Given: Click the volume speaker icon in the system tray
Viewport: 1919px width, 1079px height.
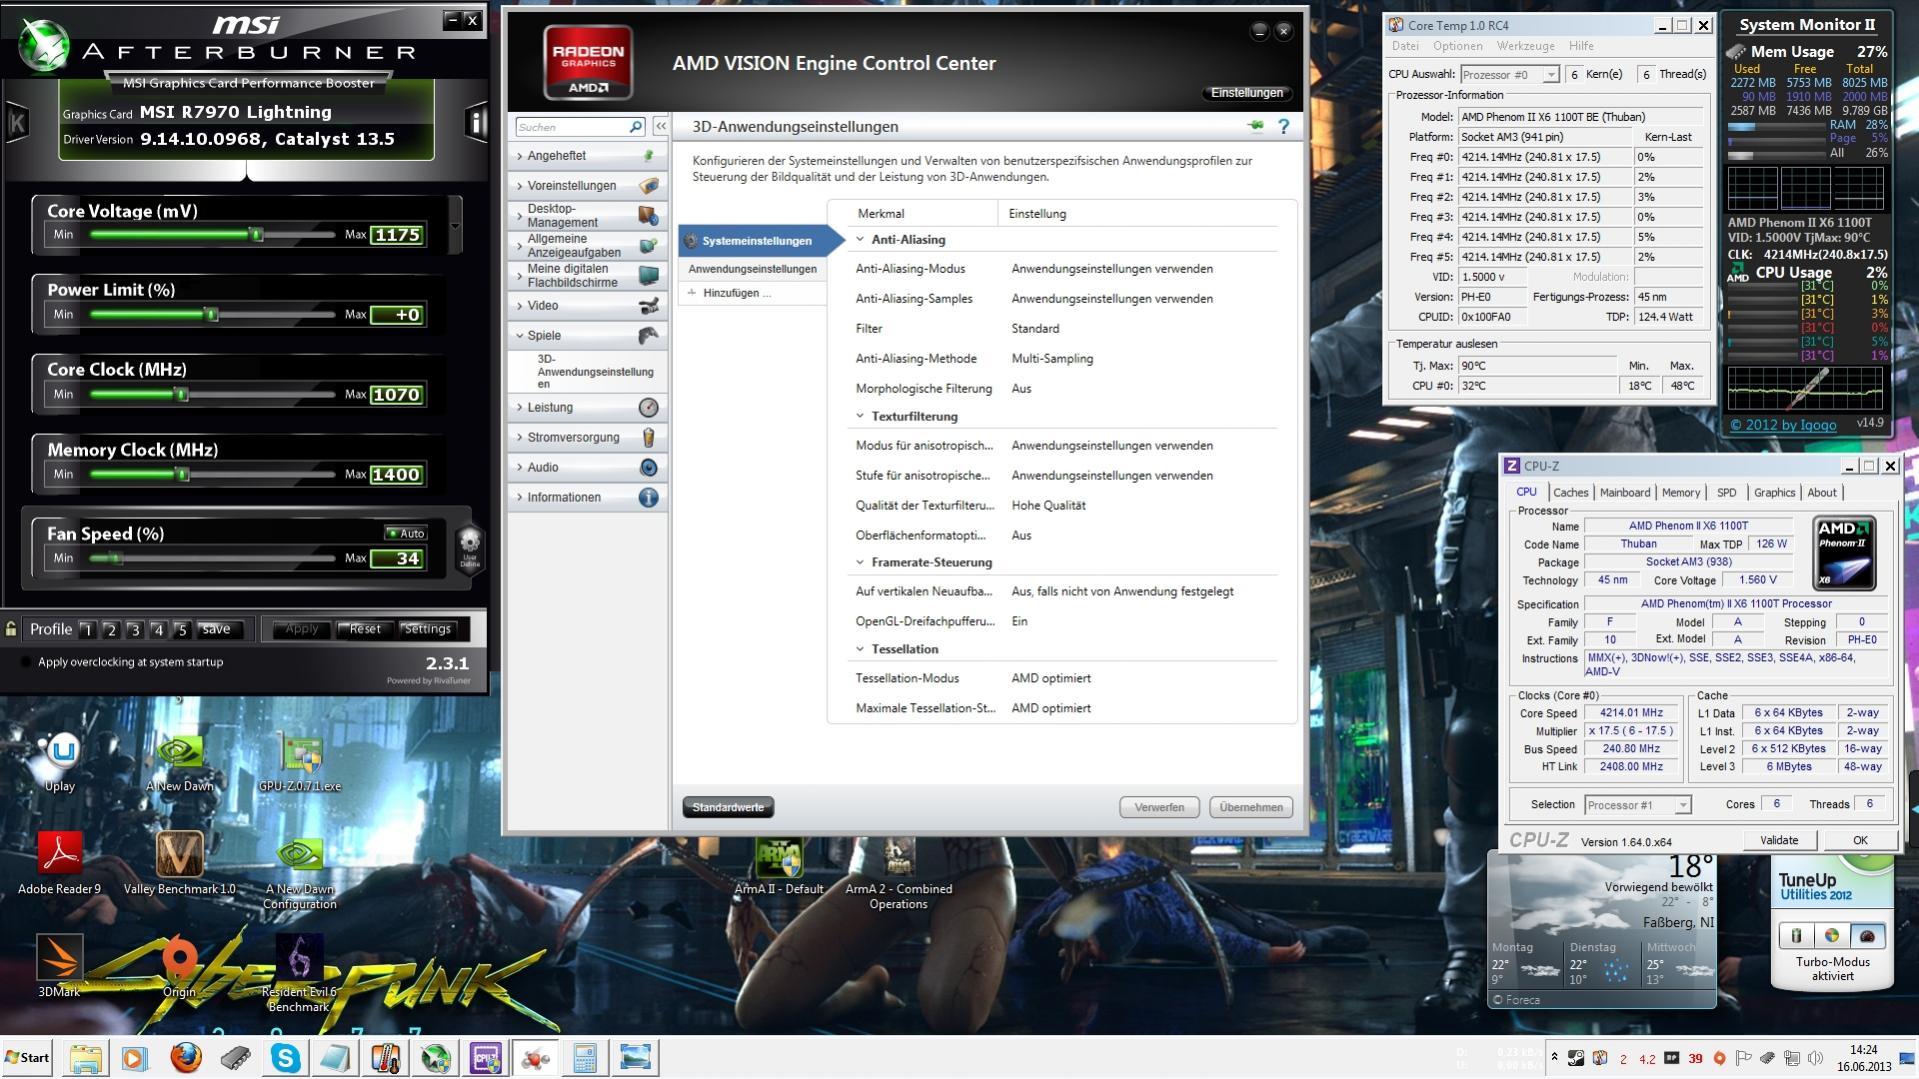Looking at the screenshot, I should tap(1815, 1058).
